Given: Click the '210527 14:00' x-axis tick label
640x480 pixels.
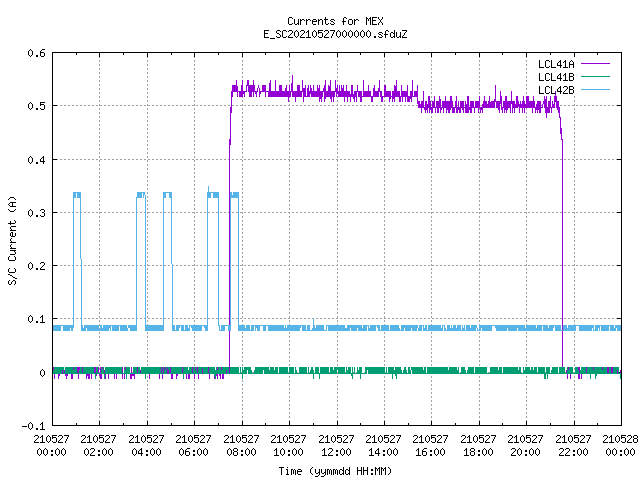Looking at the screenshot, I should [383, 445].
